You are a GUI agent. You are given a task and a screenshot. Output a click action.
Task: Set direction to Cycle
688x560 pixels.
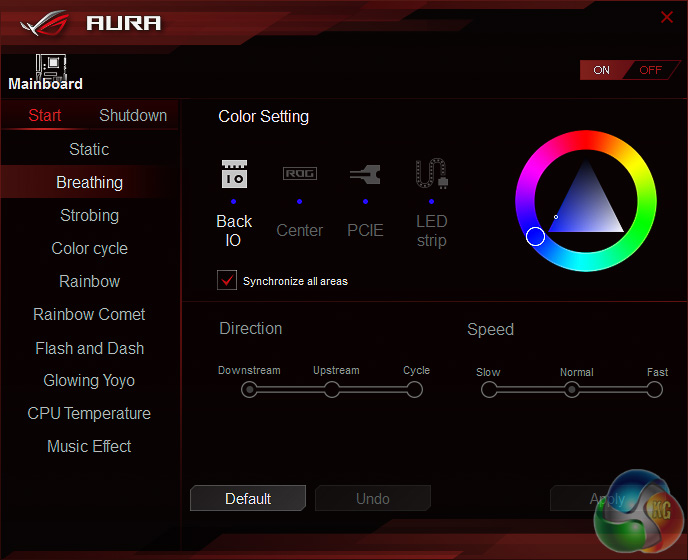[x=414, y=389]
